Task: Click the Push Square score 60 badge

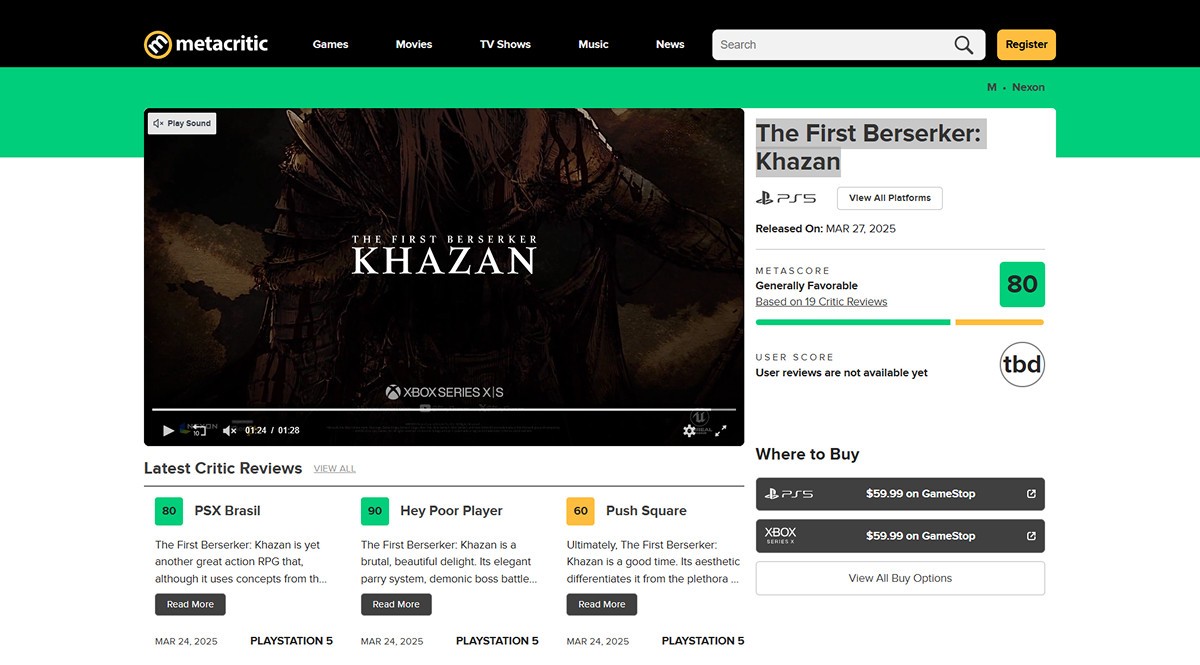Action: (581, 510)
